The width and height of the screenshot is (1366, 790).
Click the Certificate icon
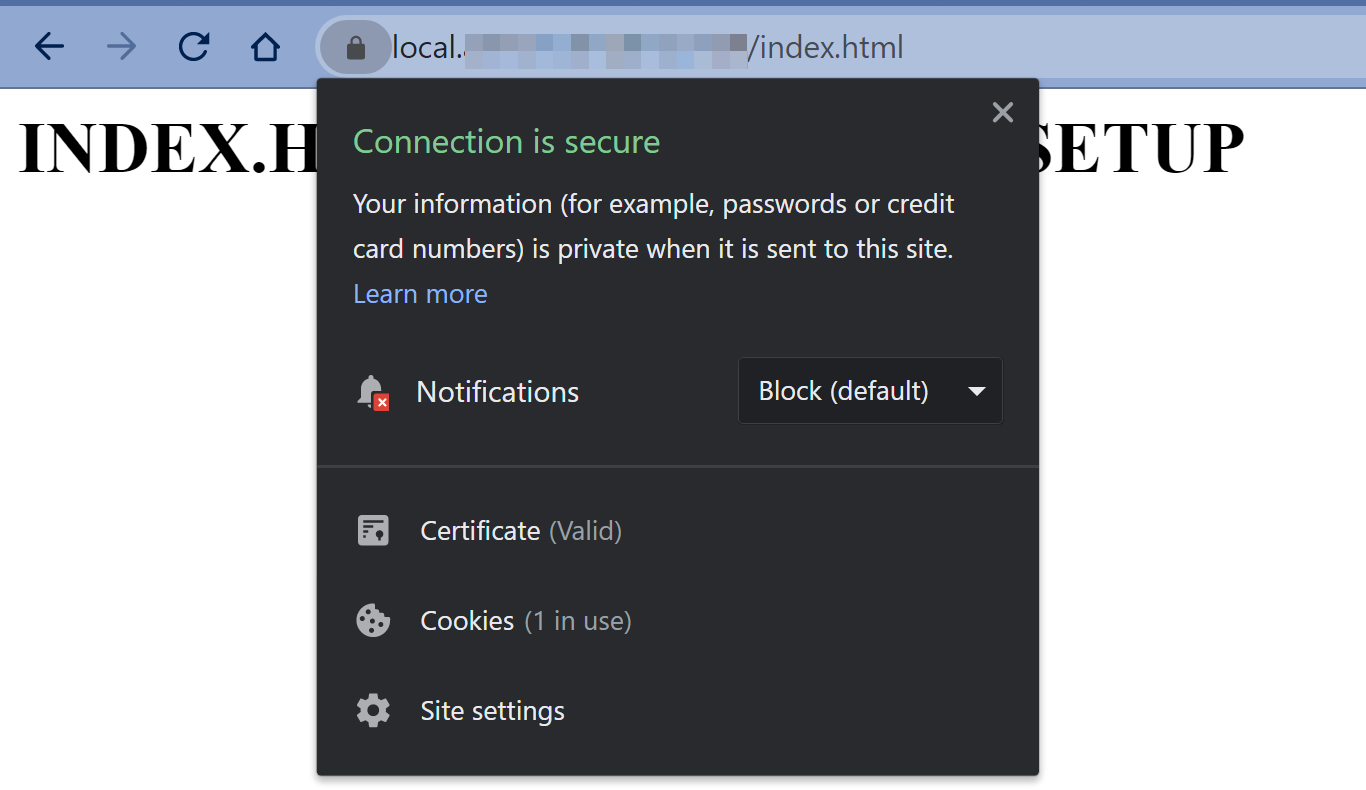[x=373, y=531]
